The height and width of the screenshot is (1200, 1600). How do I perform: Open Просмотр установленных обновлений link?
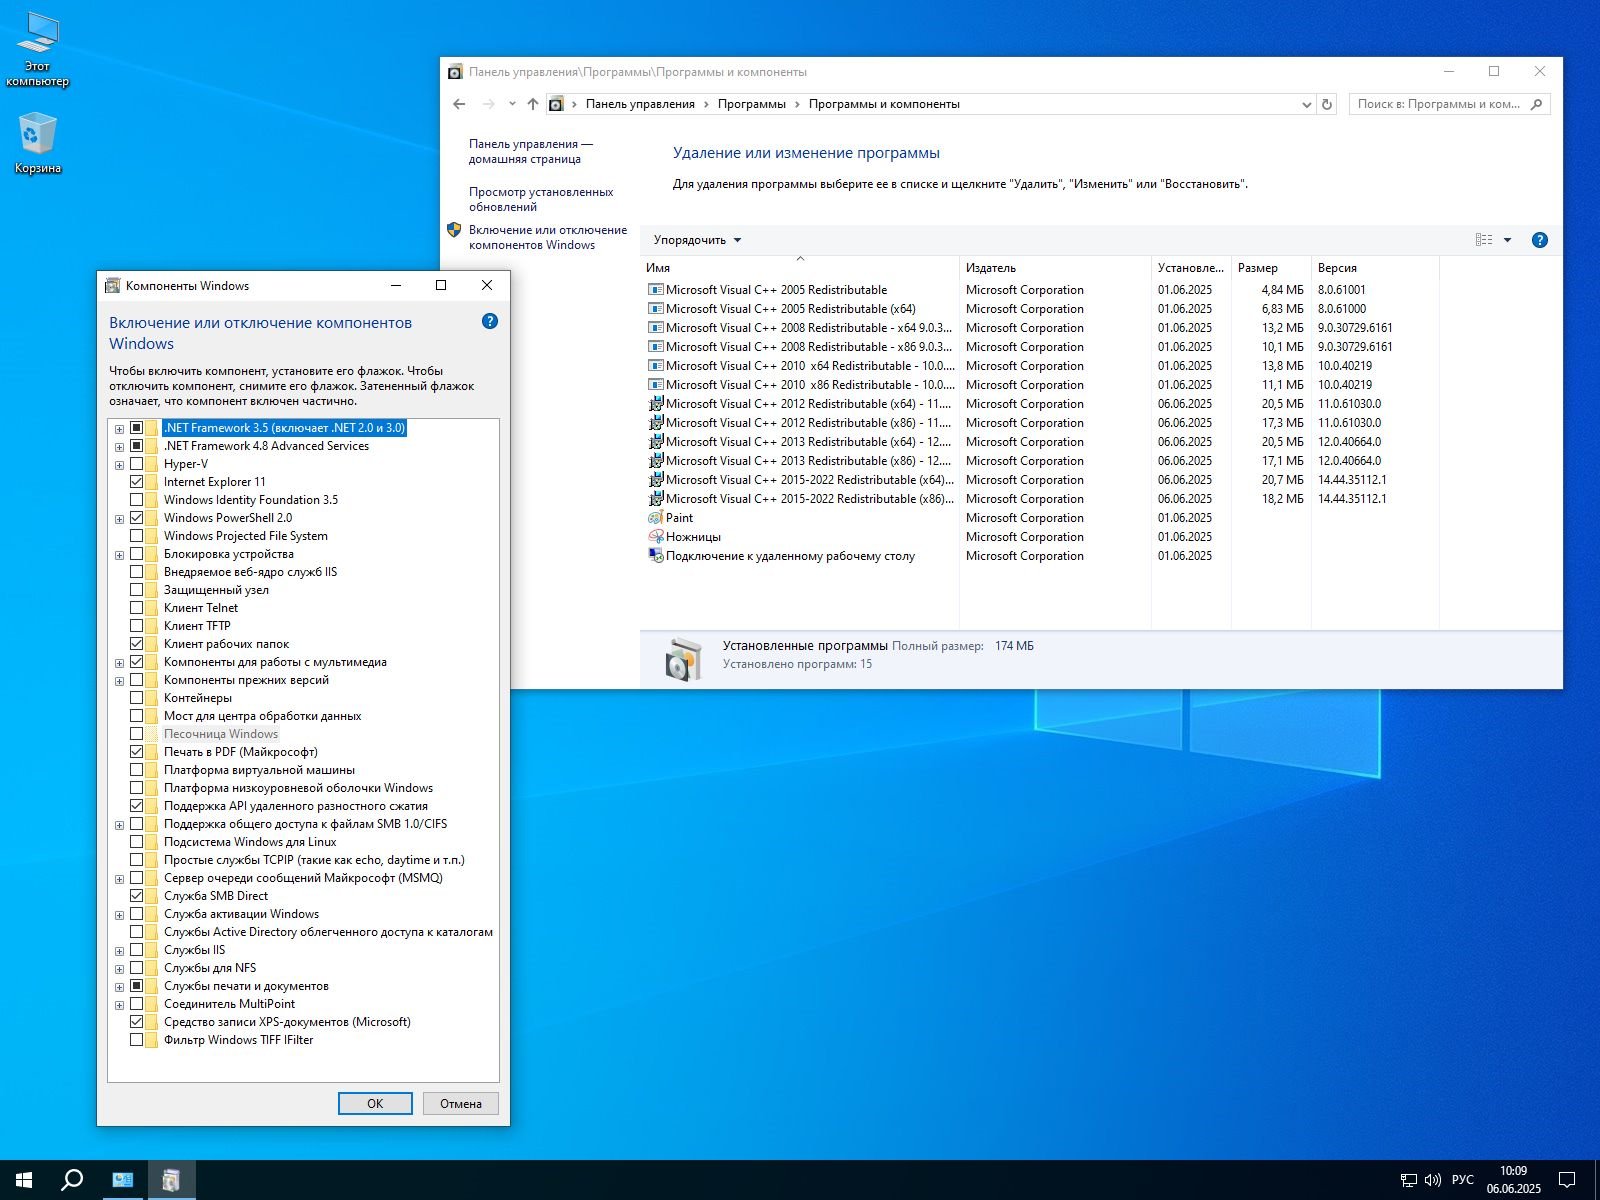pyautogui.click(x=541, y=199)
